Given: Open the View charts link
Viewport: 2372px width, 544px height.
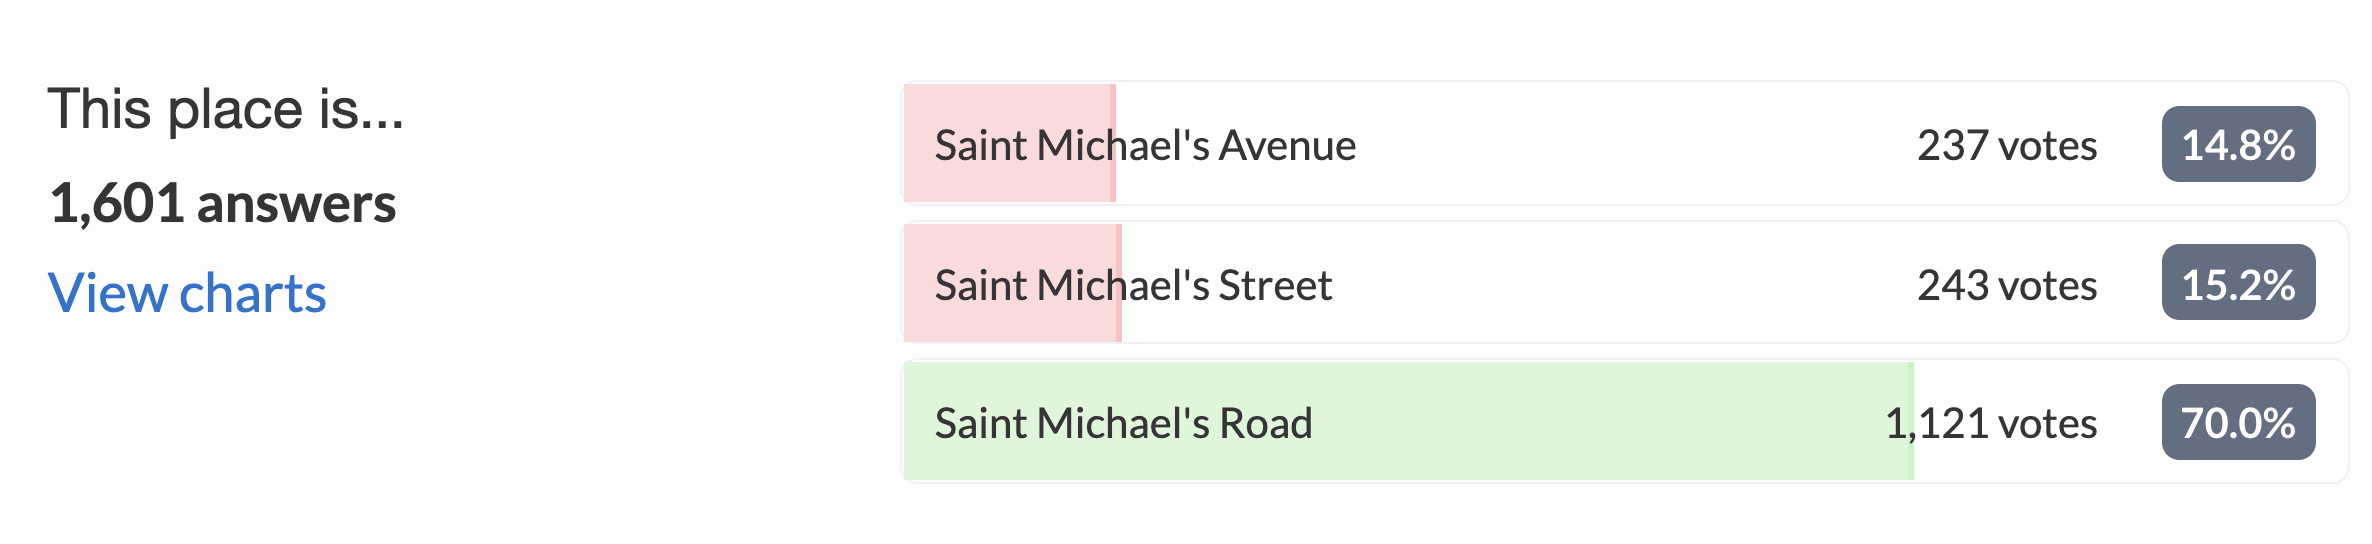Looking at the screenshot, I should pos(187,293).
